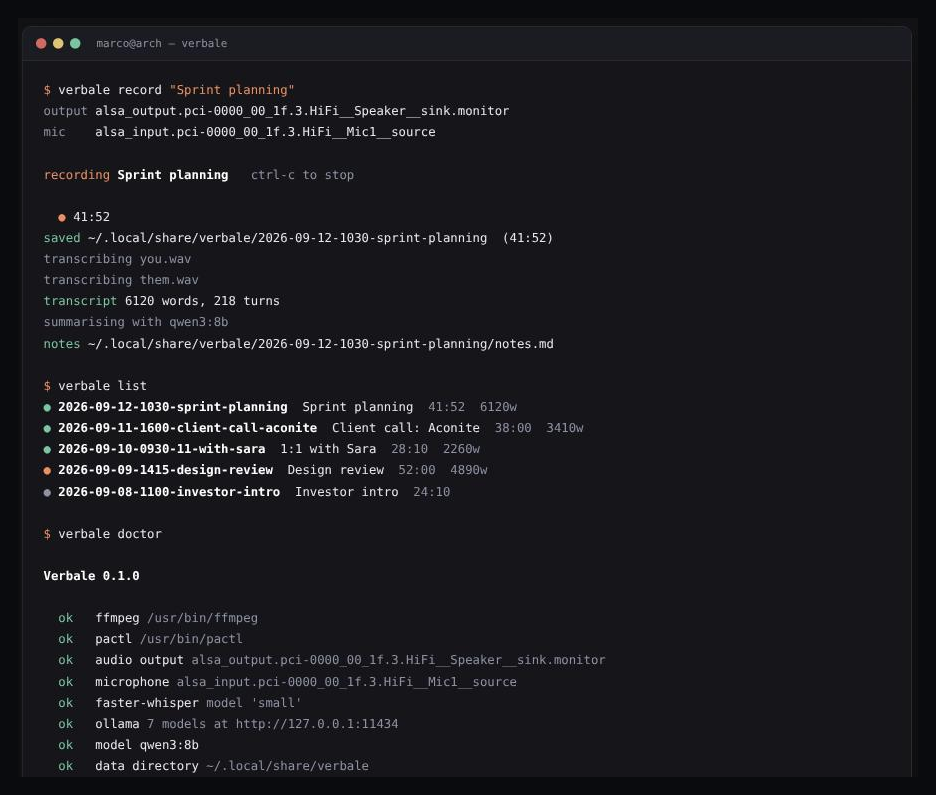Image resolution: width=936 pixels, height=795 pixels.
Task: Click the 'ok' status beside pactl
Action: [66, 639]
